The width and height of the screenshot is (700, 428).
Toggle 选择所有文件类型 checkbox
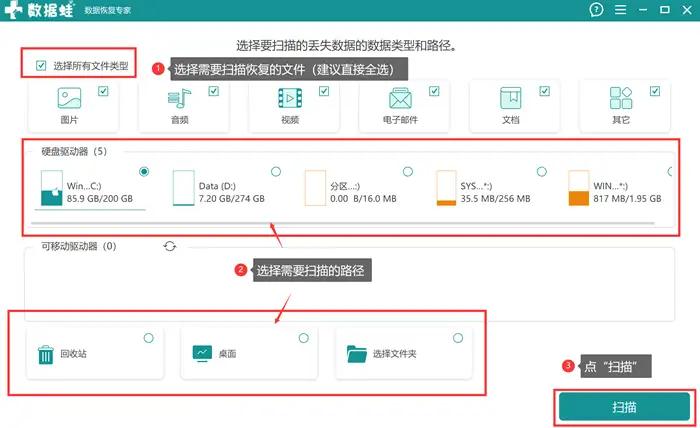click(41, 66)
